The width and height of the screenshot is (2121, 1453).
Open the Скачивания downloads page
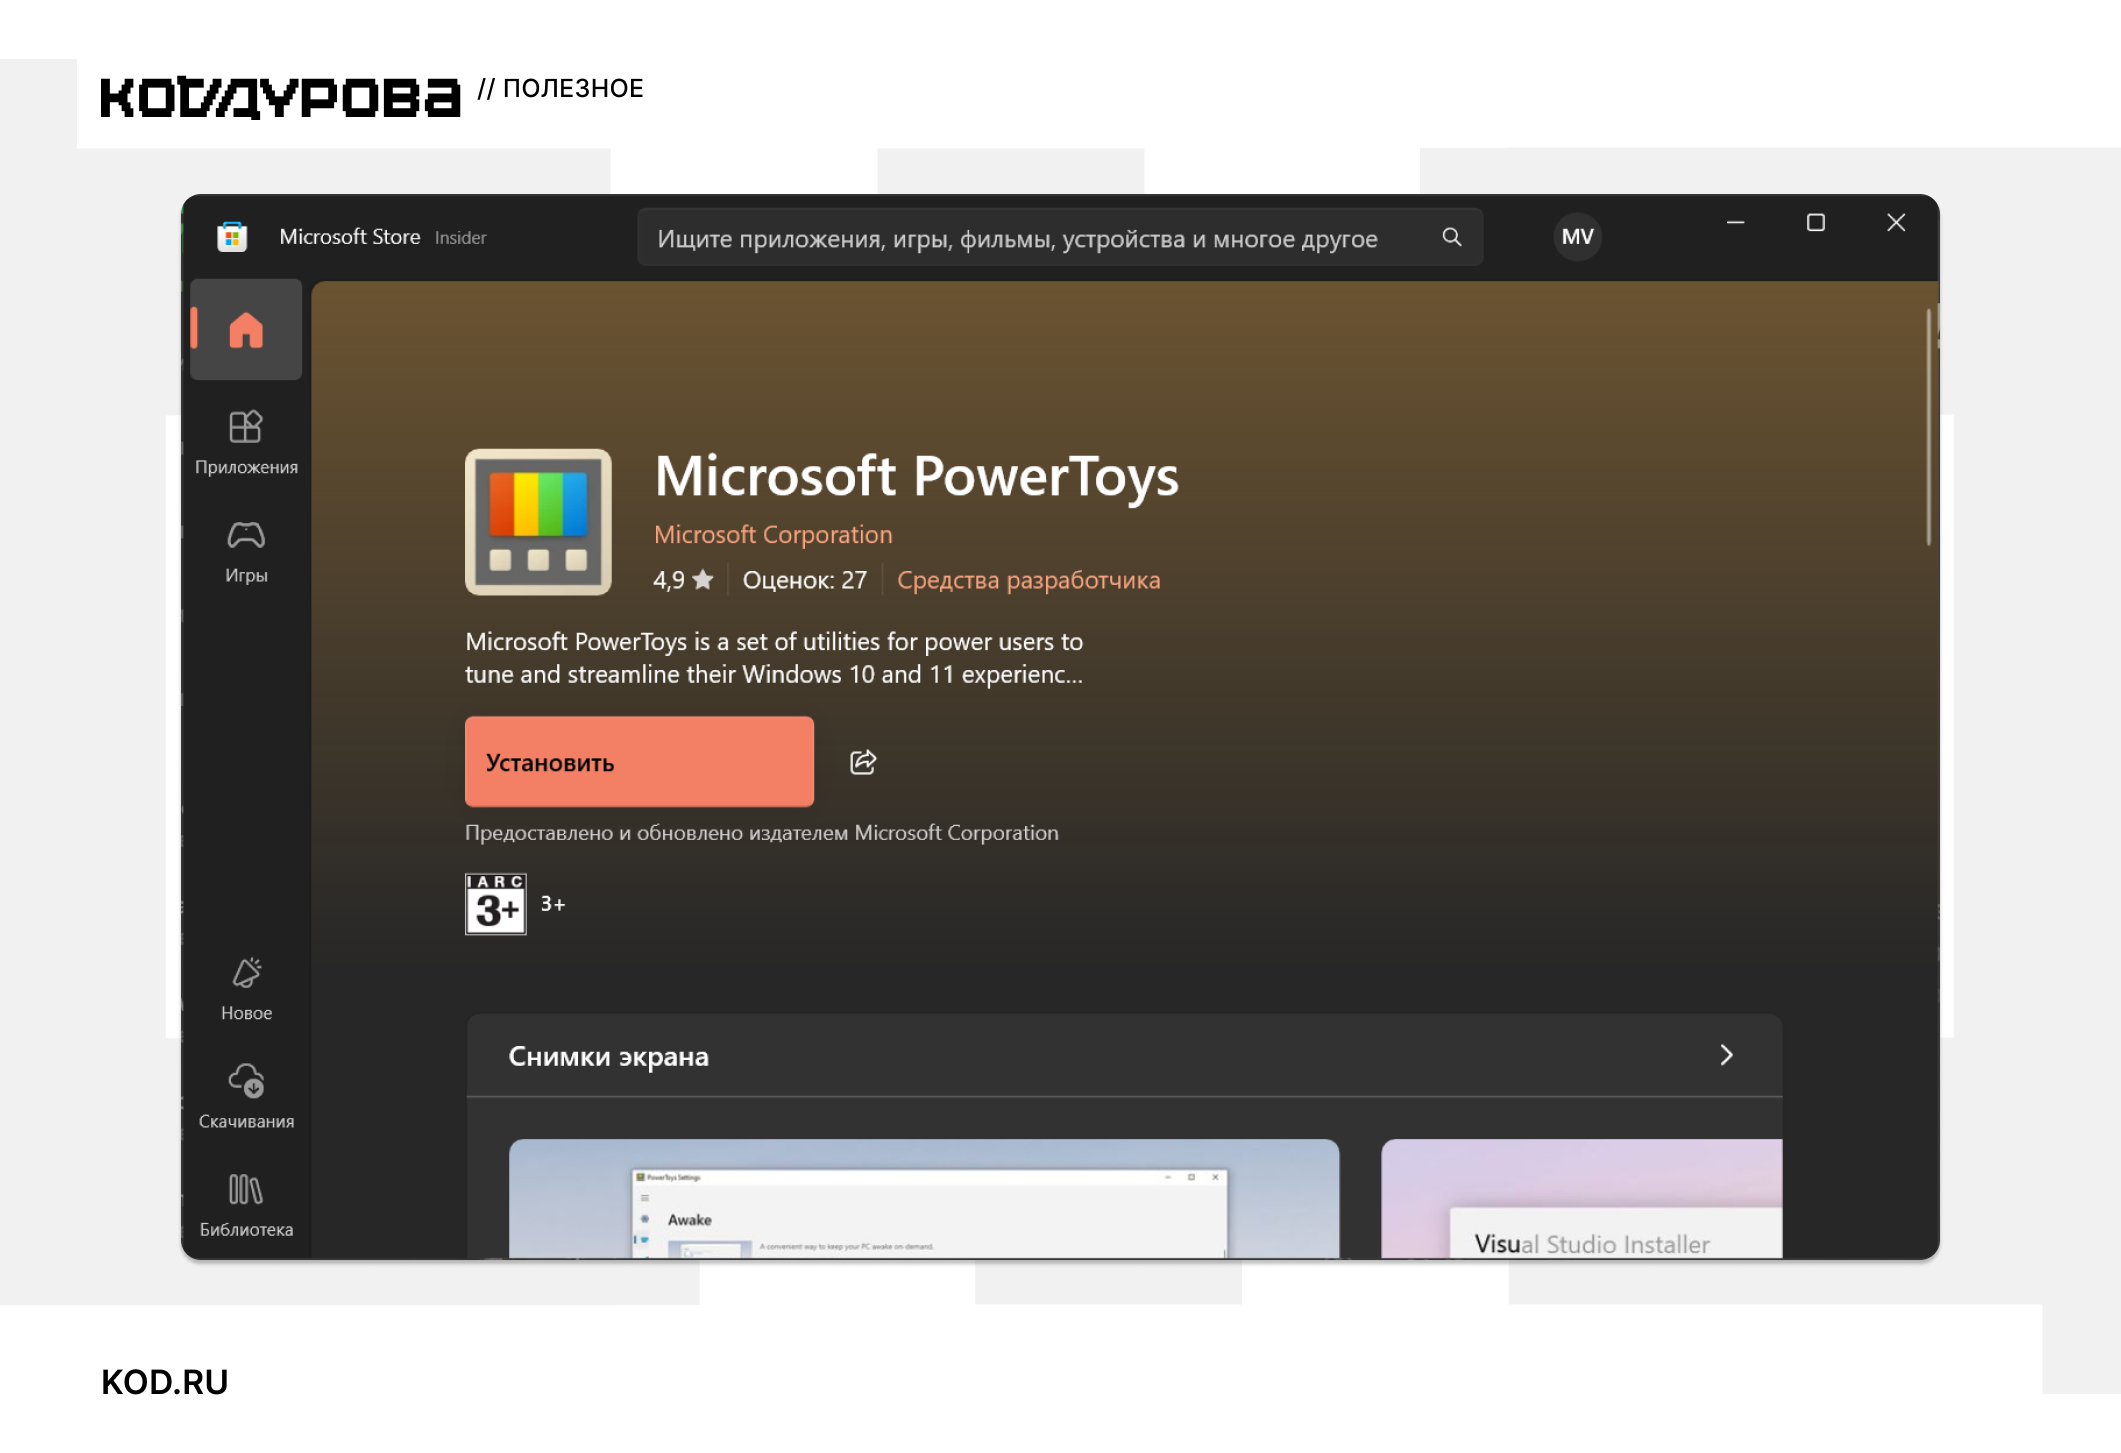tap(246, 1097)
